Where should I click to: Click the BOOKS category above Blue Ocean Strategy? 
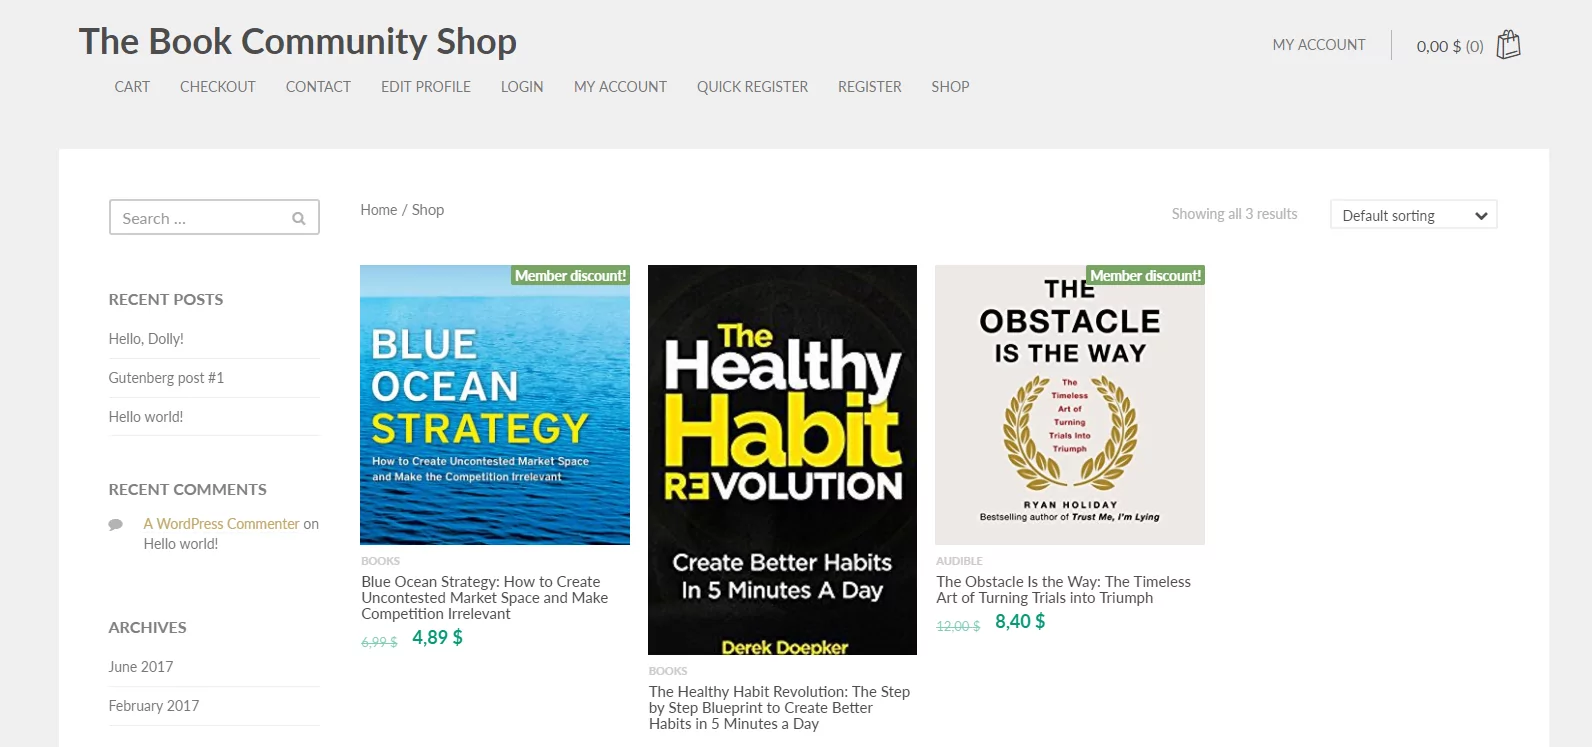tap(380, 561)
